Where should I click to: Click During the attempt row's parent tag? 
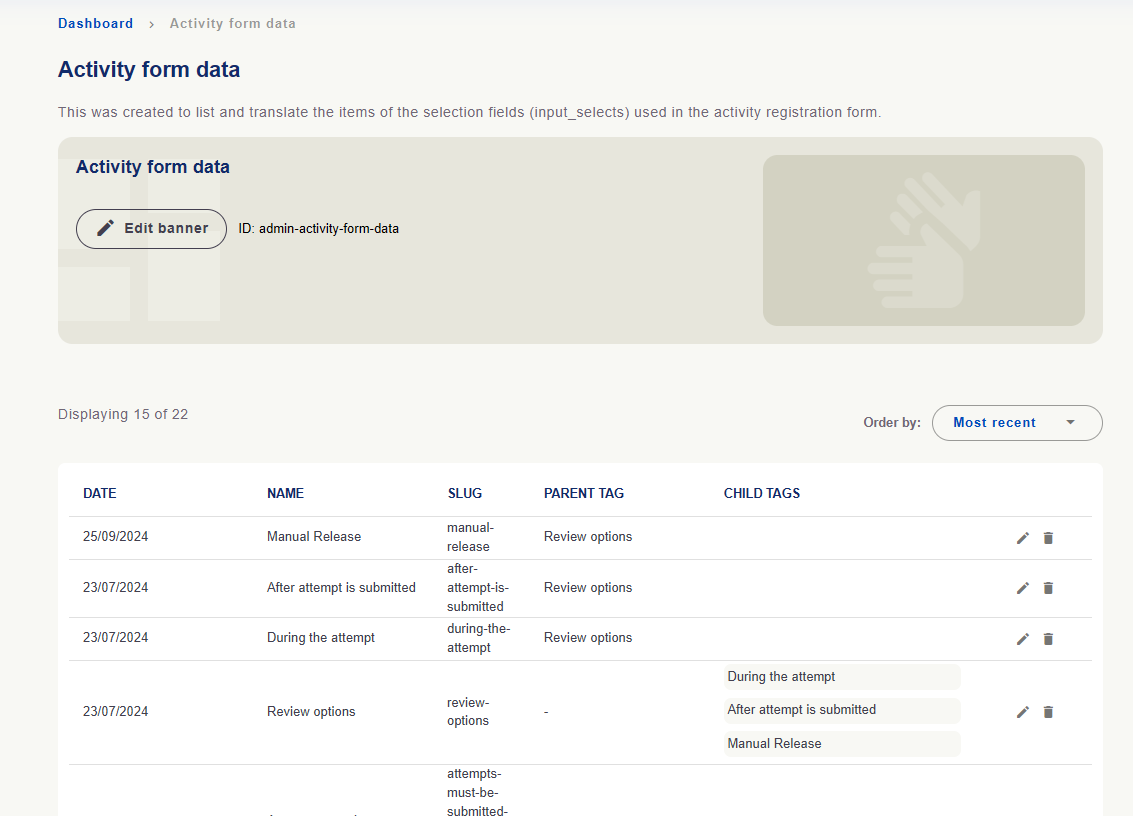[x=588, y=637]
